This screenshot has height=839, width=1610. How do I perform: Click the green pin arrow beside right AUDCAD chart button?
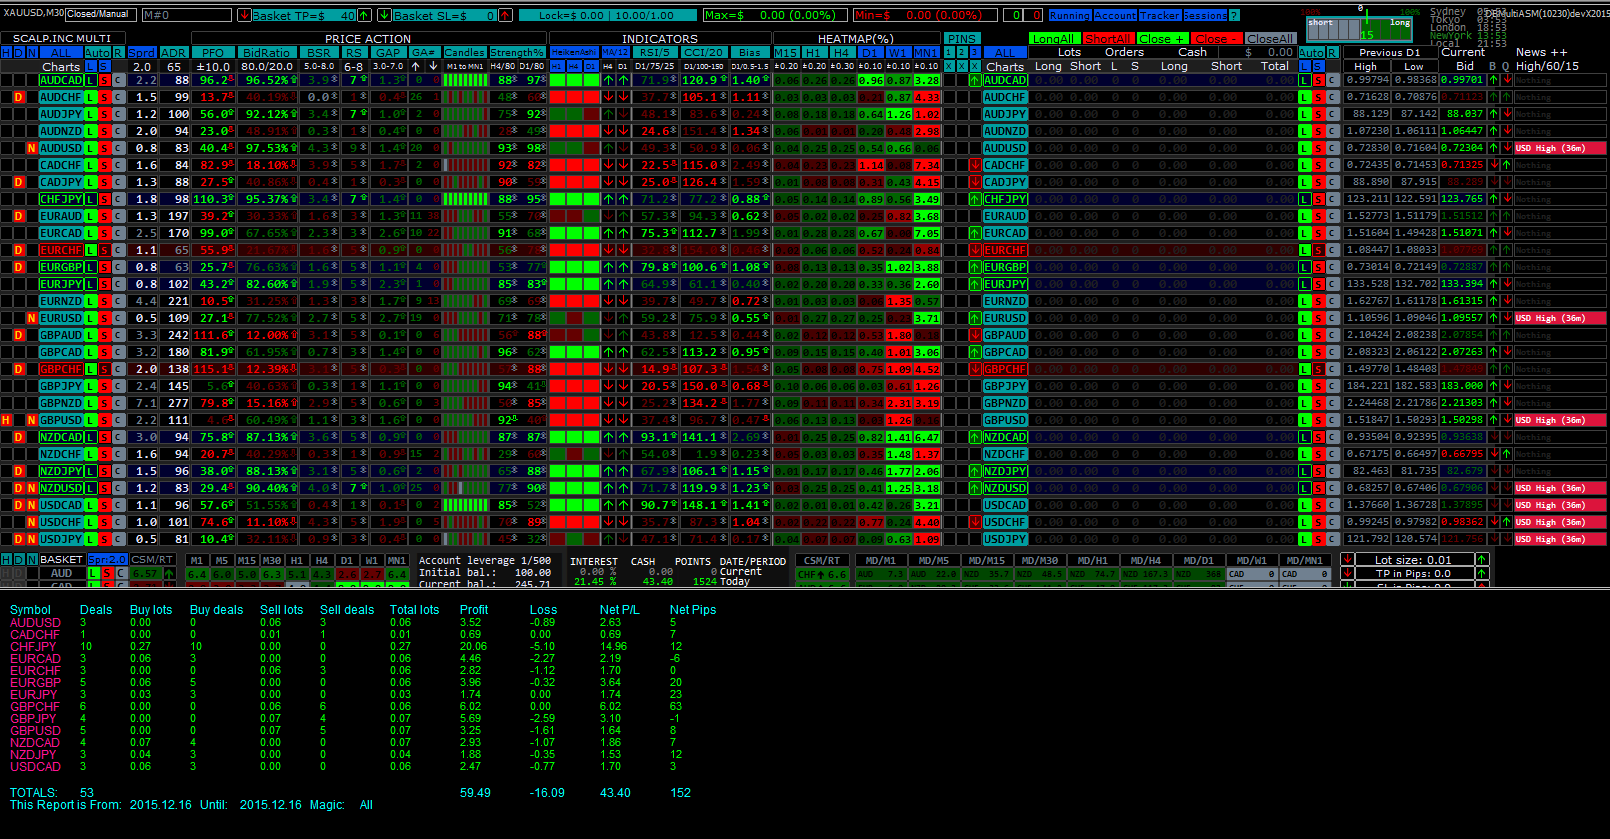975,80
